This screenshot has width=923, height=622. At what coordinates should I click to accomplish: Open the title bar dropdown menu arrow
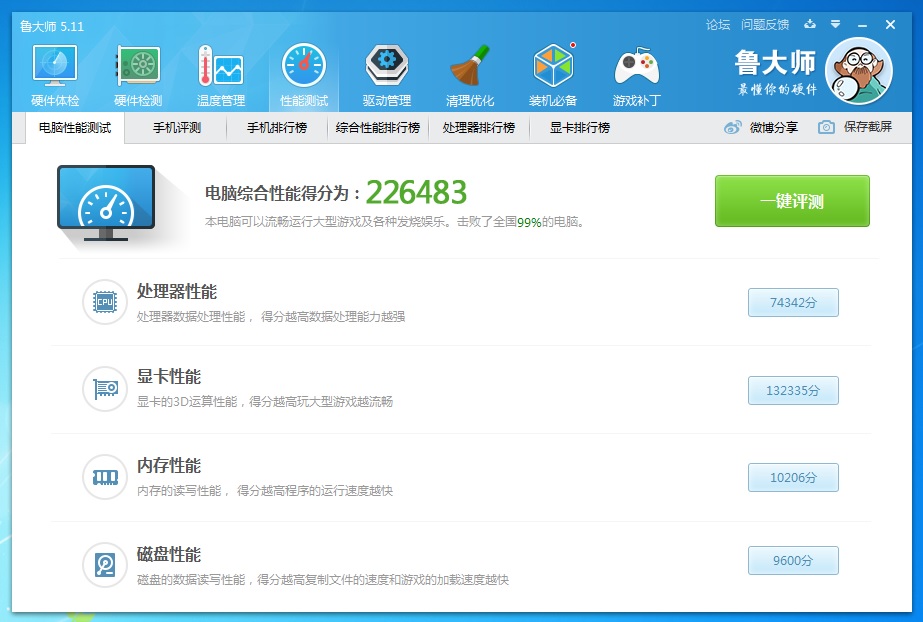(x=835, y=24)
